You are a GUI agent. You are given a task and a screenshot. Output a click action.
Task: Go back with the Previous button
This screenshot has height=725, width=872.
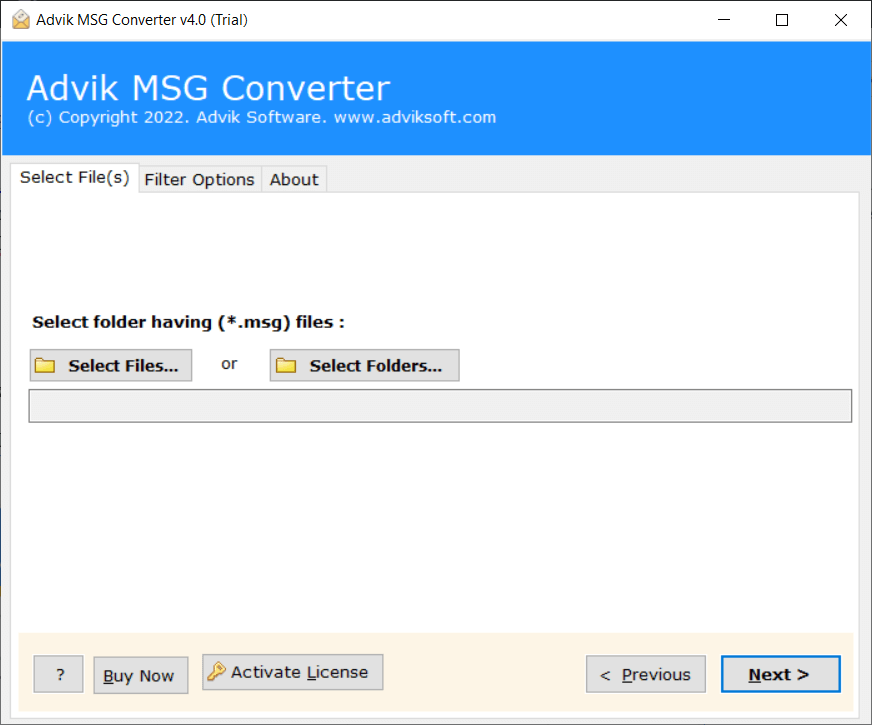click(646, 674)
